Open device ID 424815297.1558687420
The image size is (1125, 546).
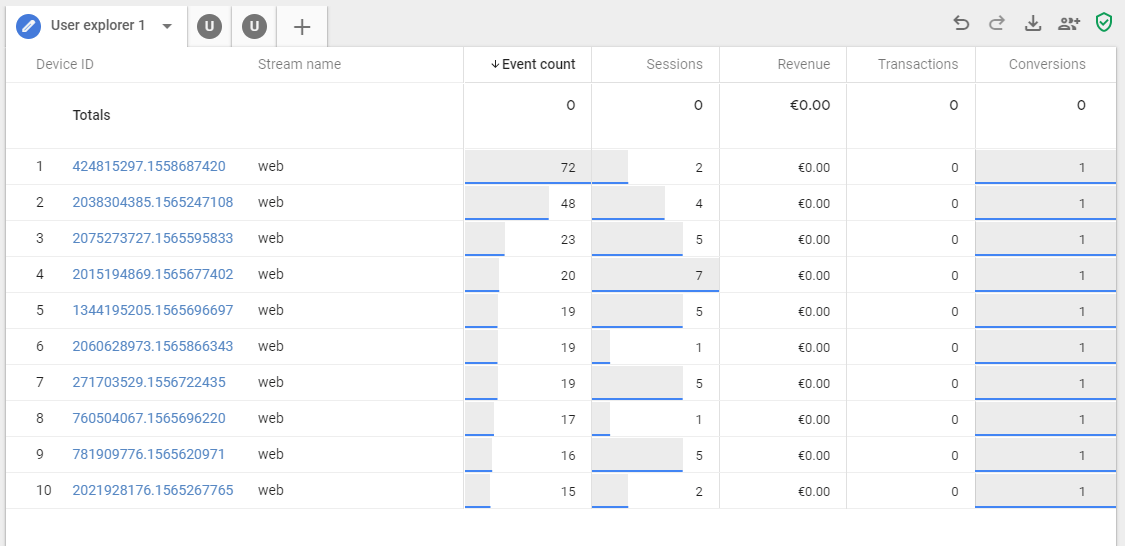coord(149,166)
